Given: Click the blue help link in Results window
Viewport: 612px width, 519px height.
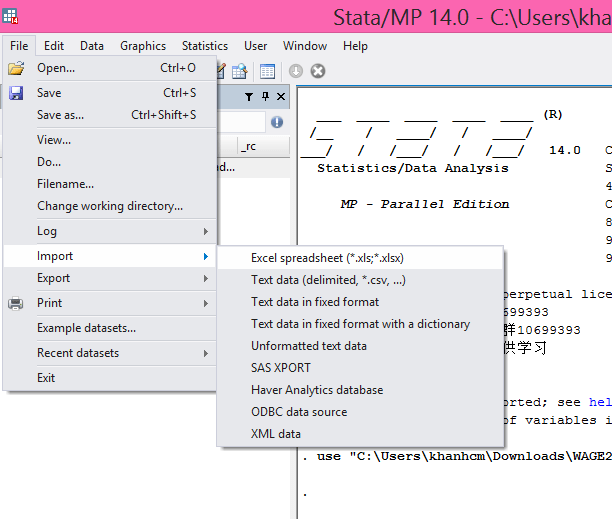Looking at the screenshot, I should 600,402.
